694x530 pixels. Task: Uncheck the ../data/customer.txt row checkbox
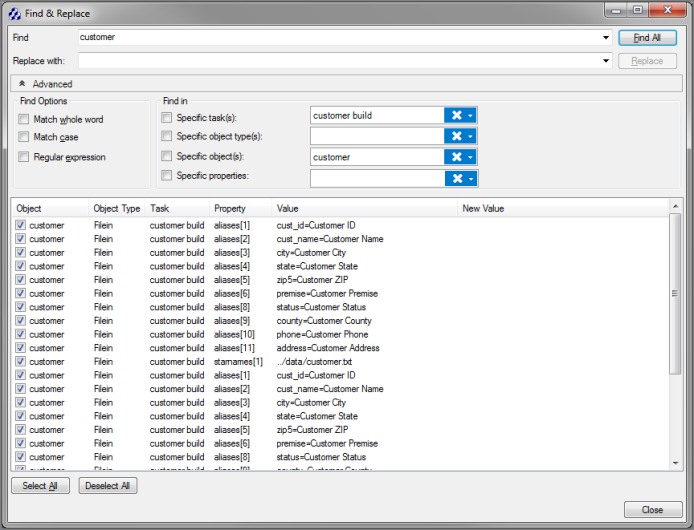(20, 361)
